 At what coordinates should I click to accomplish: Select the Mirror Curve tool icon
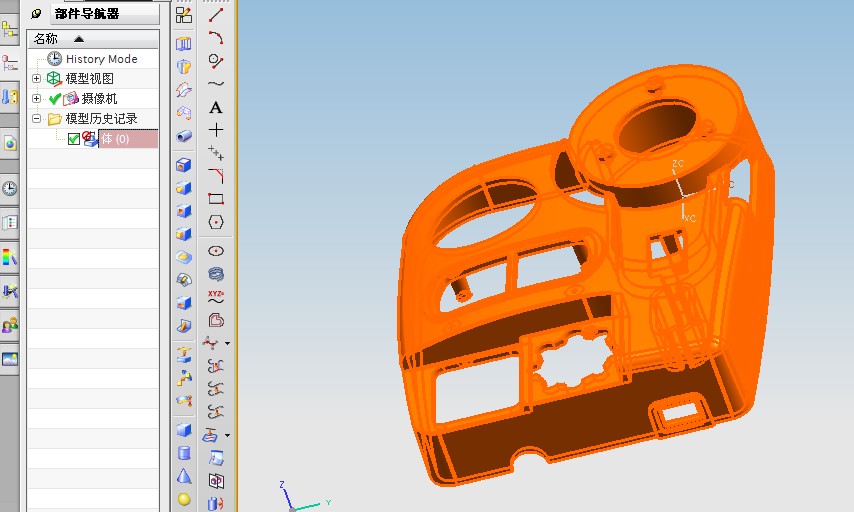click(216, 481)
